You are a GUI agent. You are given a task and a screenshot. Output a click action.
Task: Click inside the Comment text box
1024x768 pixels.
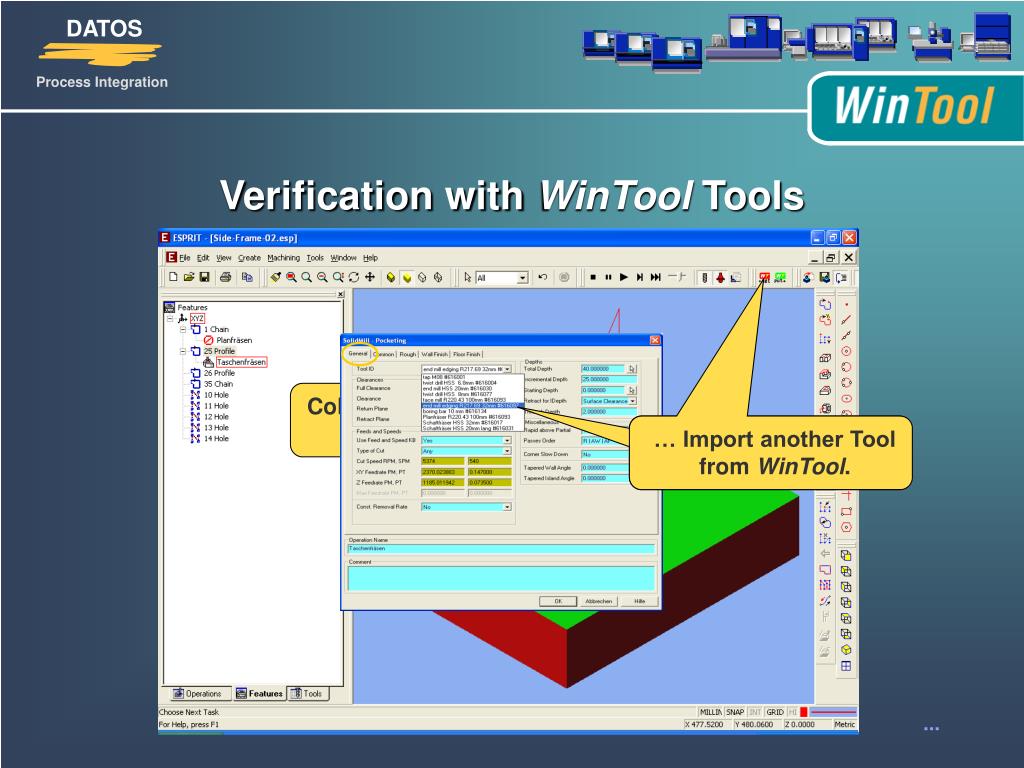point(501,579)
